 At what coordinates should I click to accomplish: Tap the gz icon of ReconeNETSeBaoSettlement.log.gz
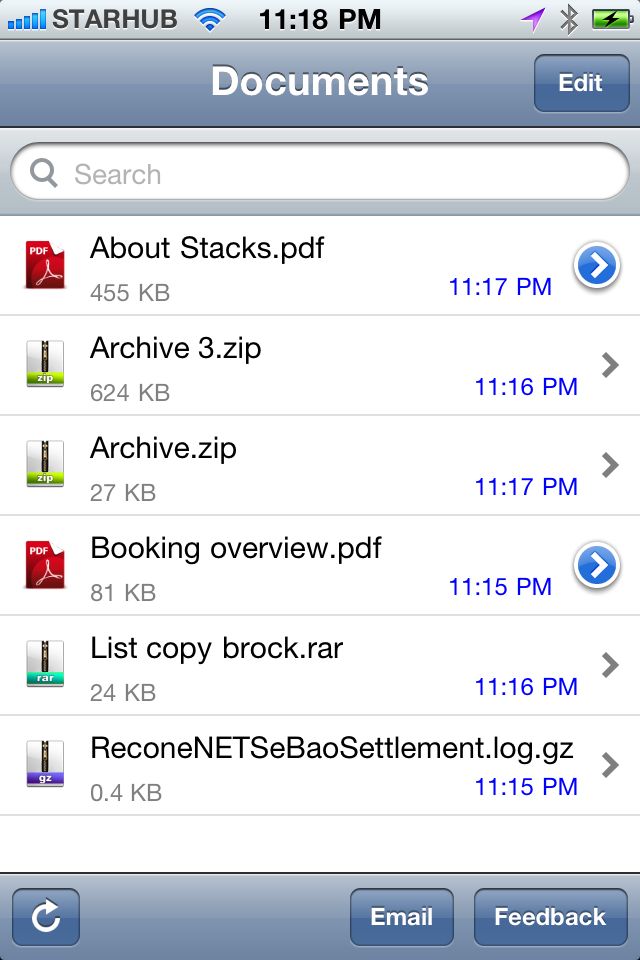pyautogui.click(x=45, y=763)
